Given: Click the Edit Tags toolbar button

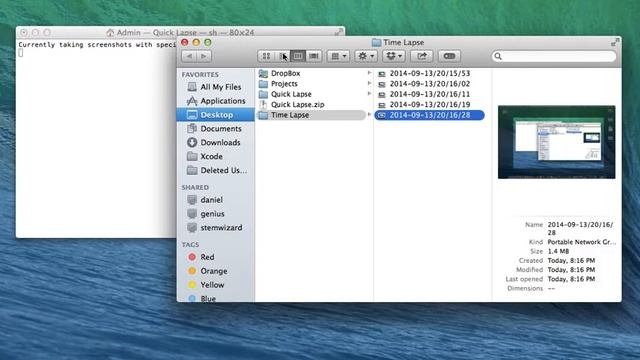Looking at the screenshot, I should [x=449, y=56].
